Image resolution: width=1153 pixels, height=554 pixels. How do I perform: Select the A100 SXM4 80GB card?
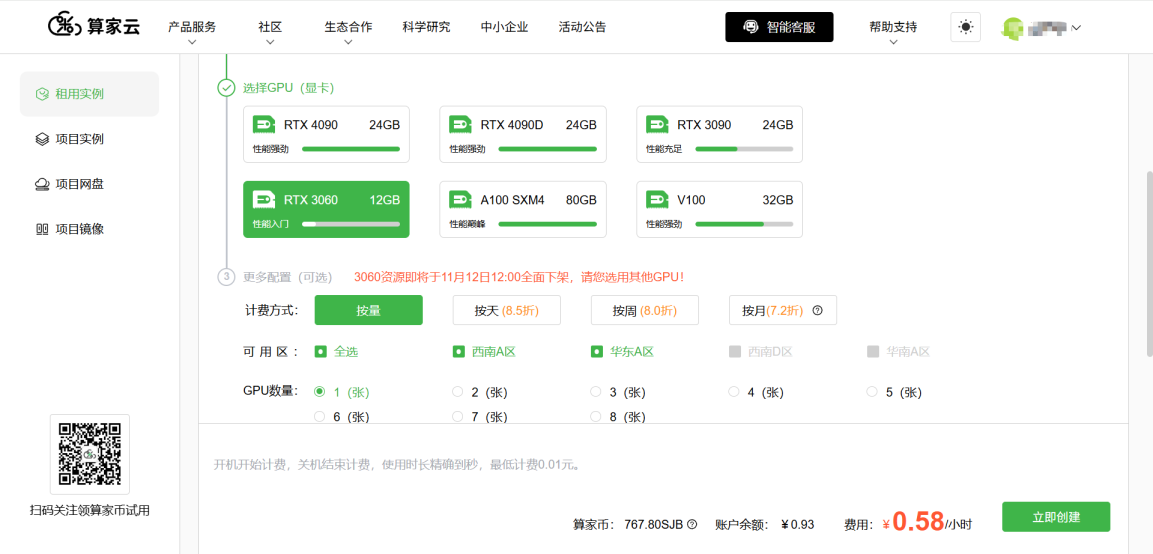523,209
